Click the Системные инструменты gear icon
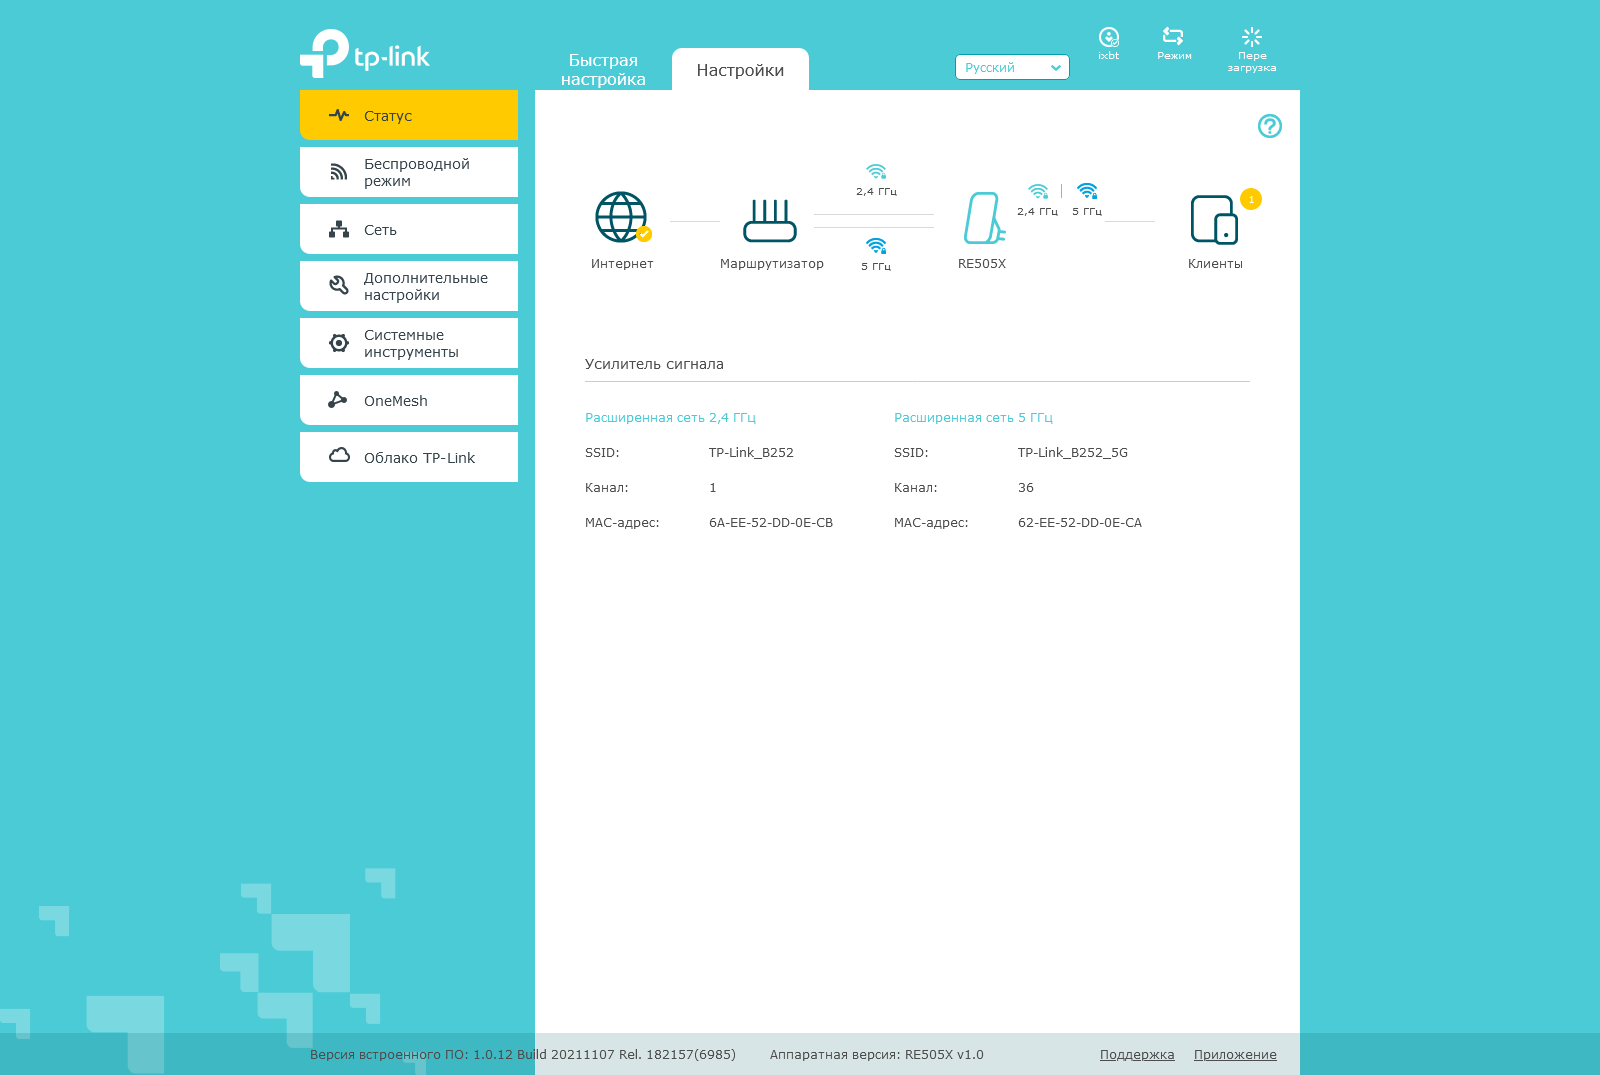This screenshot has height=1075, width=1600. click(x=339, y=343)
